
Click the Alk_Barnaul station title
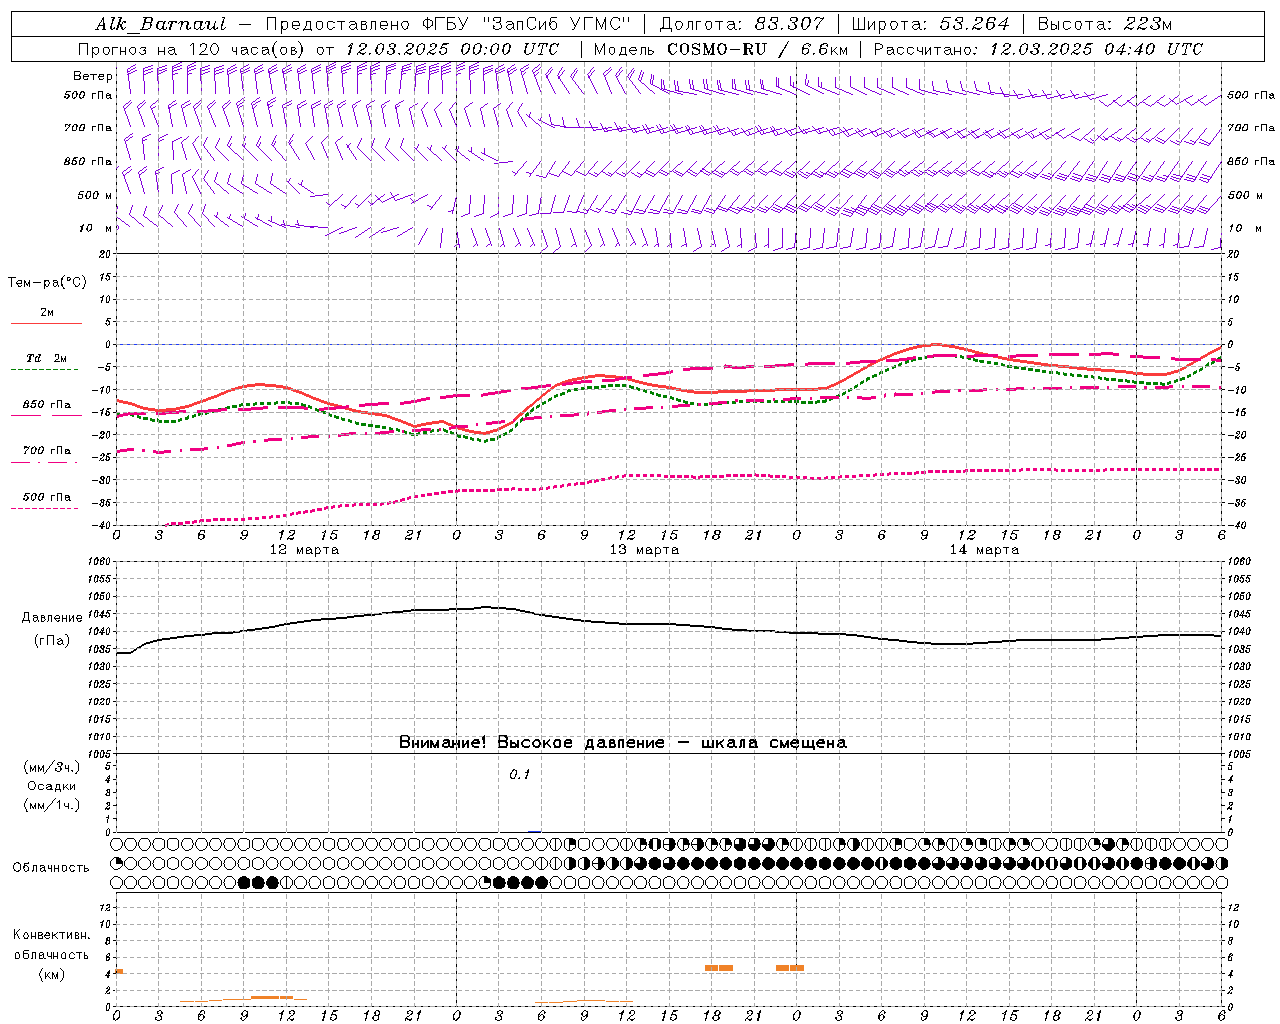(161, 24)
